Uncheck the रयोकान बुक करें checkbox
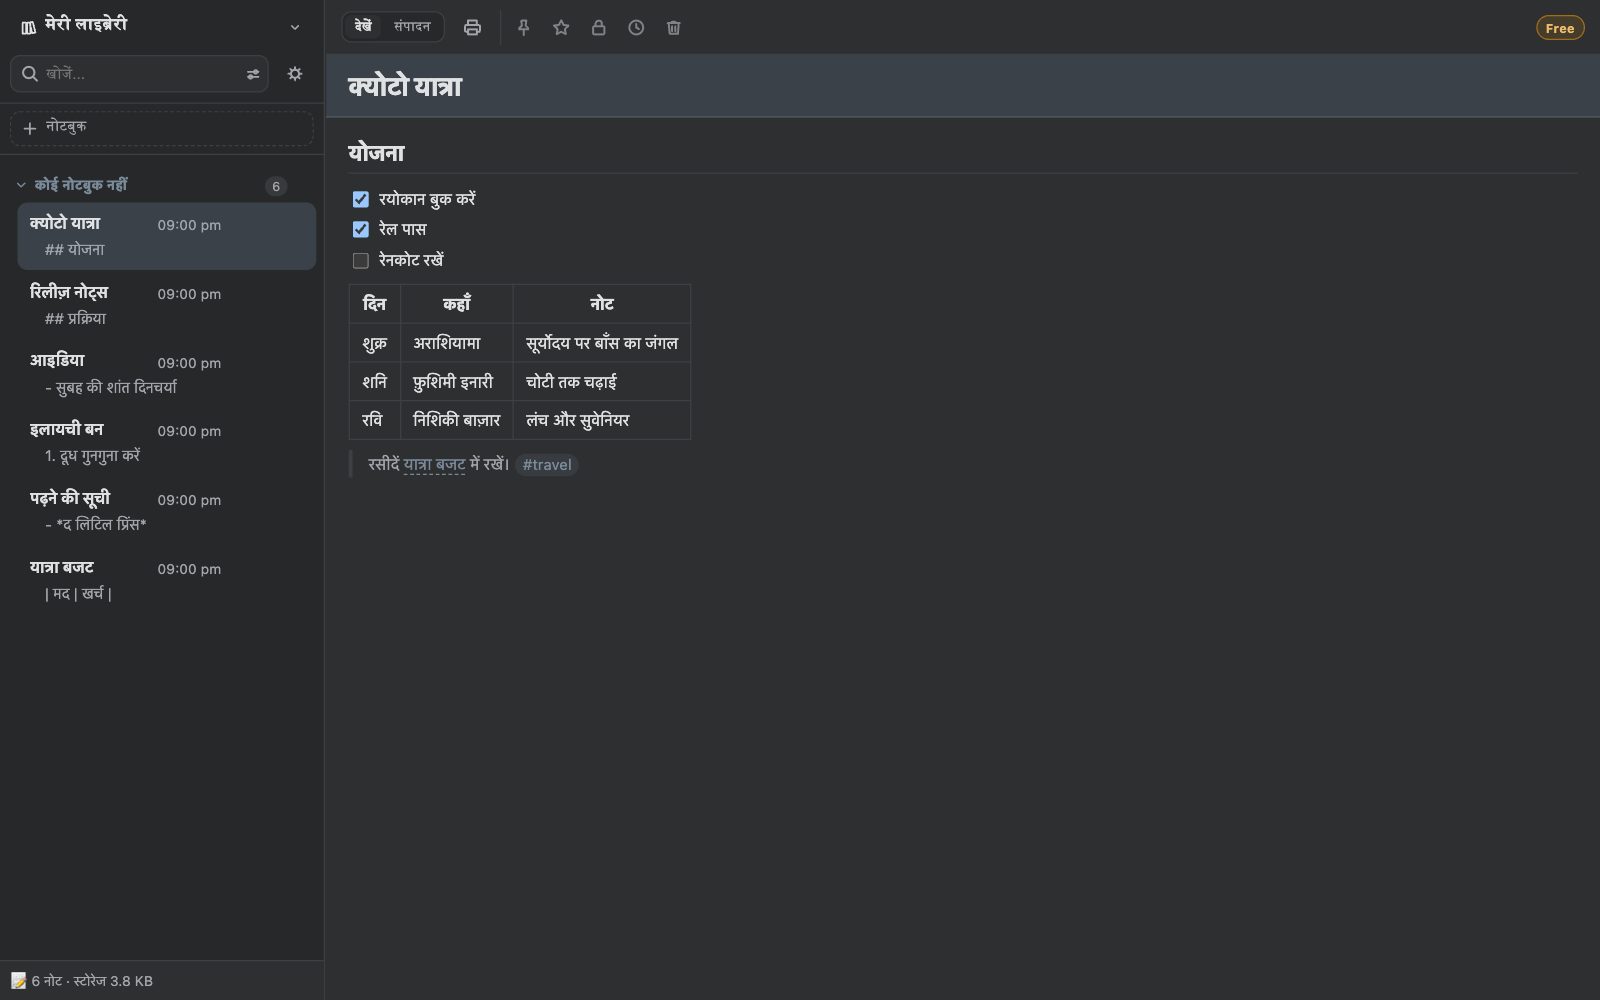 tap(361, 199)
